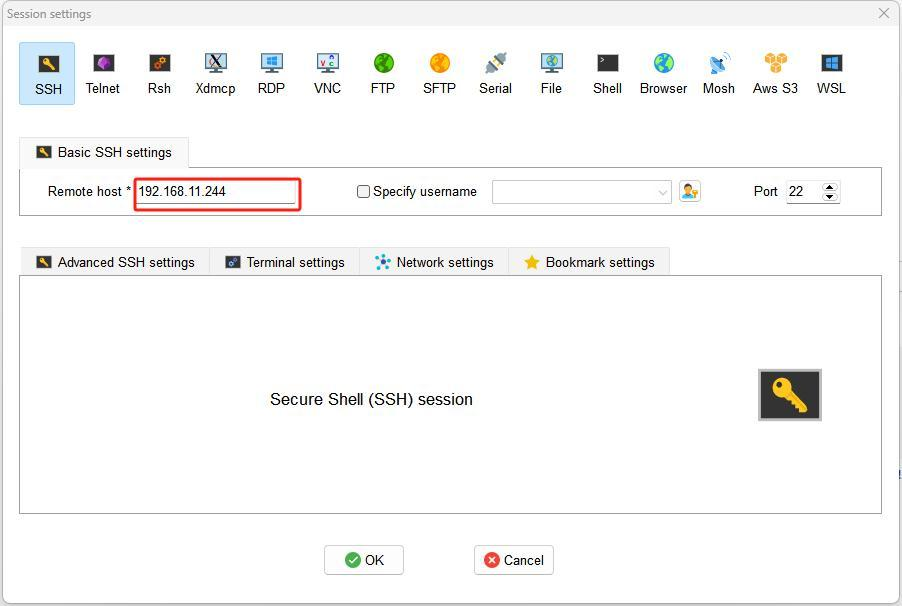
Task: Choose the RDP session icon
Action: pyautogui.click(x=271, y=74)
